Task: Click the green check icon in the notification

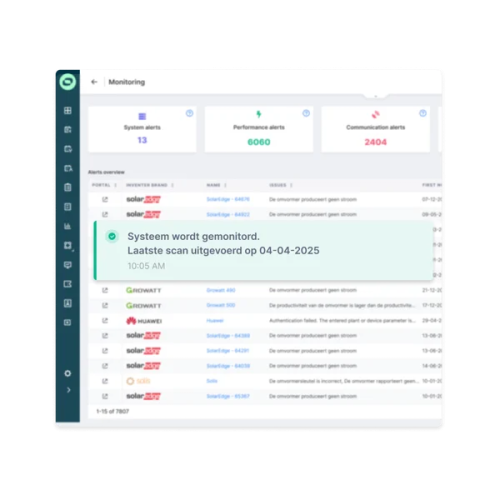Action: click(x=112, y=236)
